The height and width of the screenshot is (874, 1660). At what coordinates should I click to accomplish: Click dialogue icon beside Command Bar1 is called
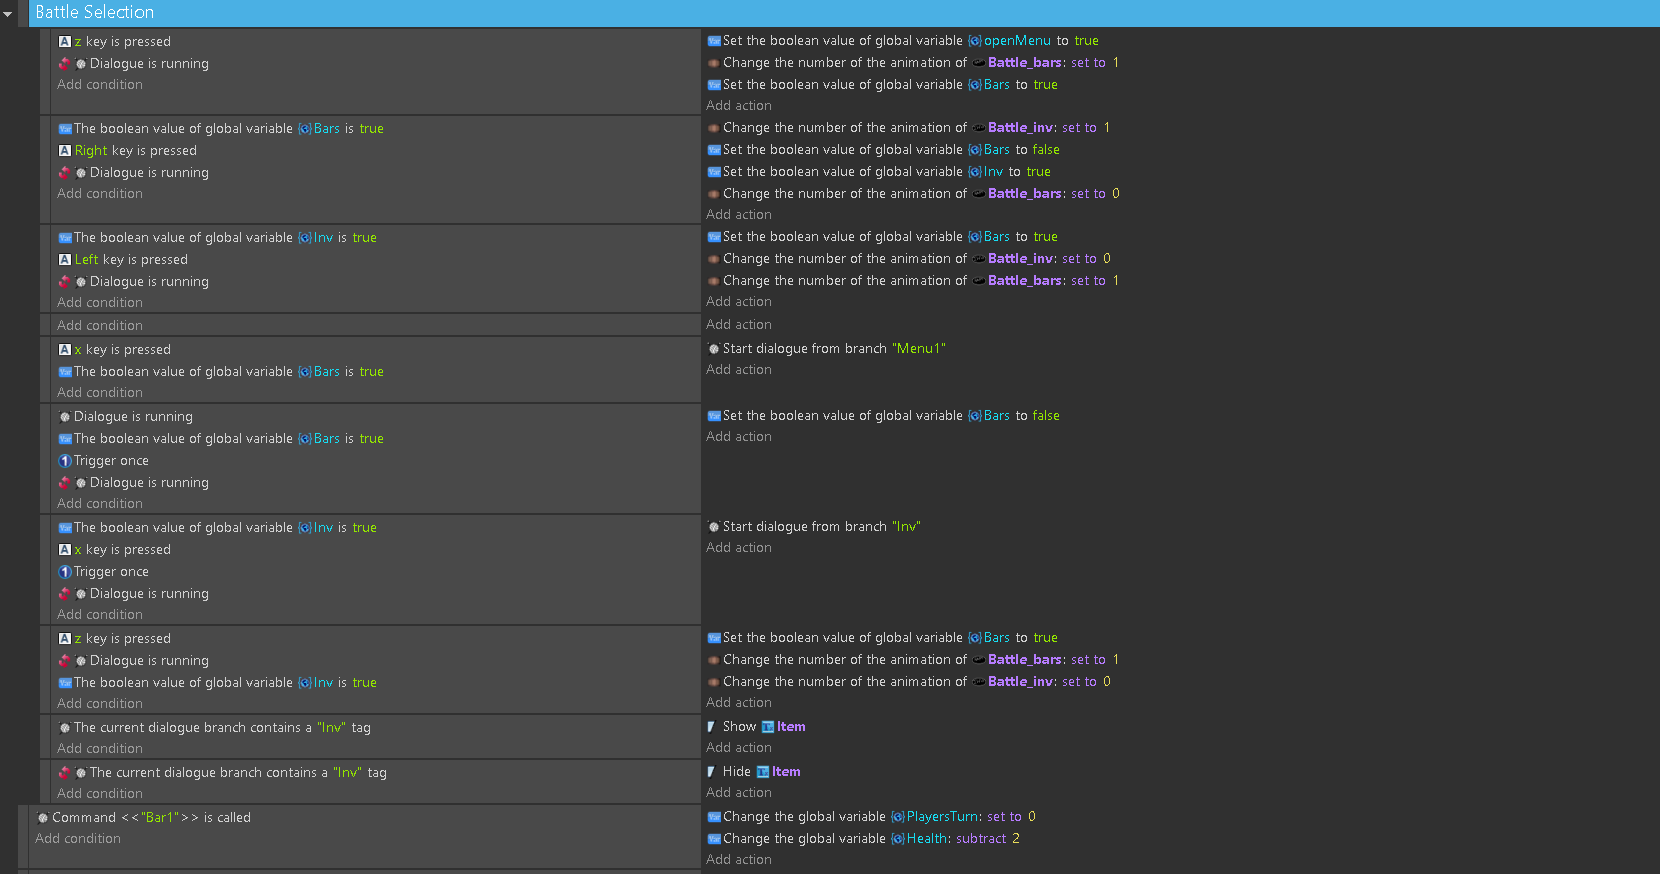pyautogui.click(x=43, y=818)
